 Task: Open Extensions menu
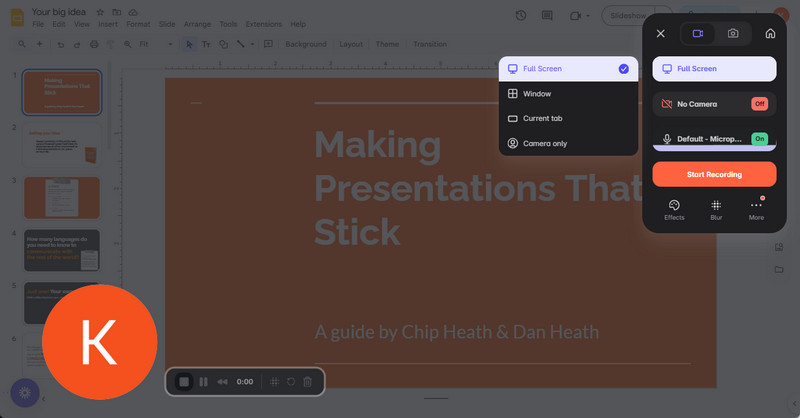(264, 24)
